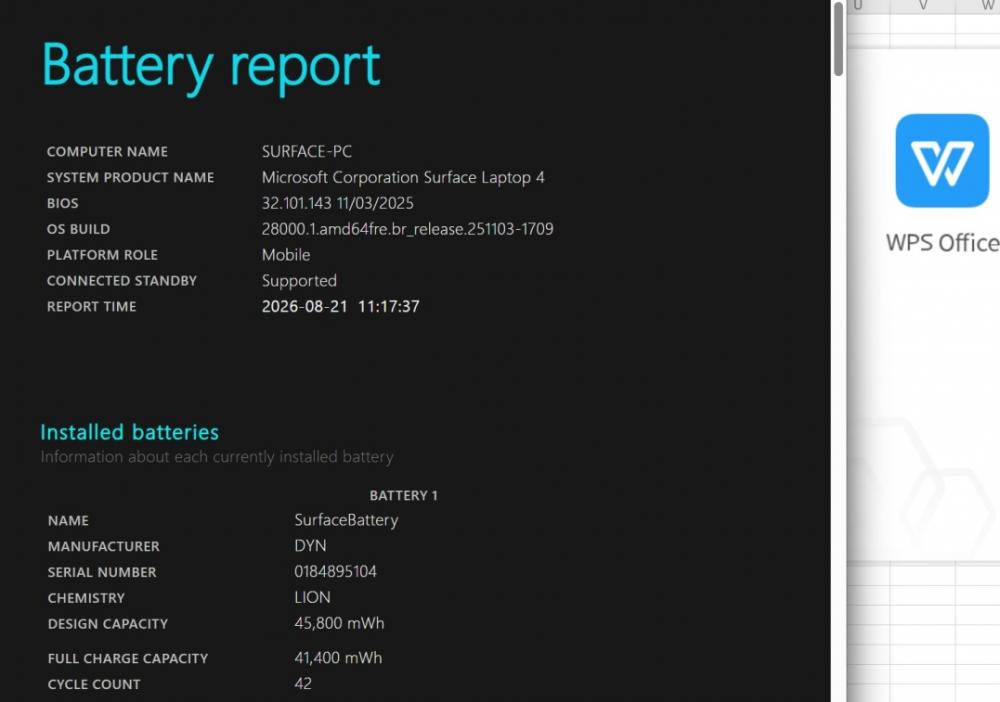Select serial number 0184895104
1000x702 pixels.
[x=335, y=572]
